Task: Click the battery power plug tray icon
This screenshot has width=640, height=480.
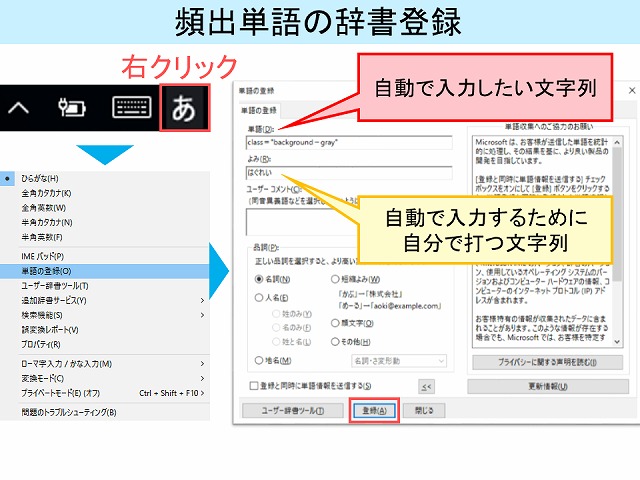Action: click(x=72, y=108)
